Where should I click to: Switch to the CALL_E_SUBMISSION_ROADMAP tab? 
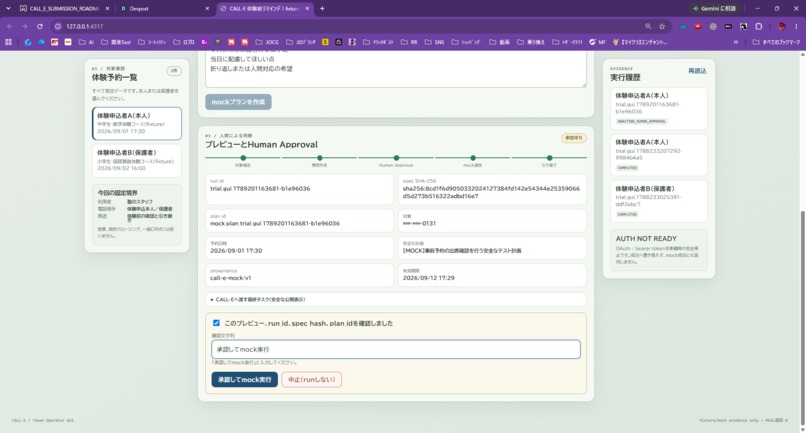click(x=59, y=9)
